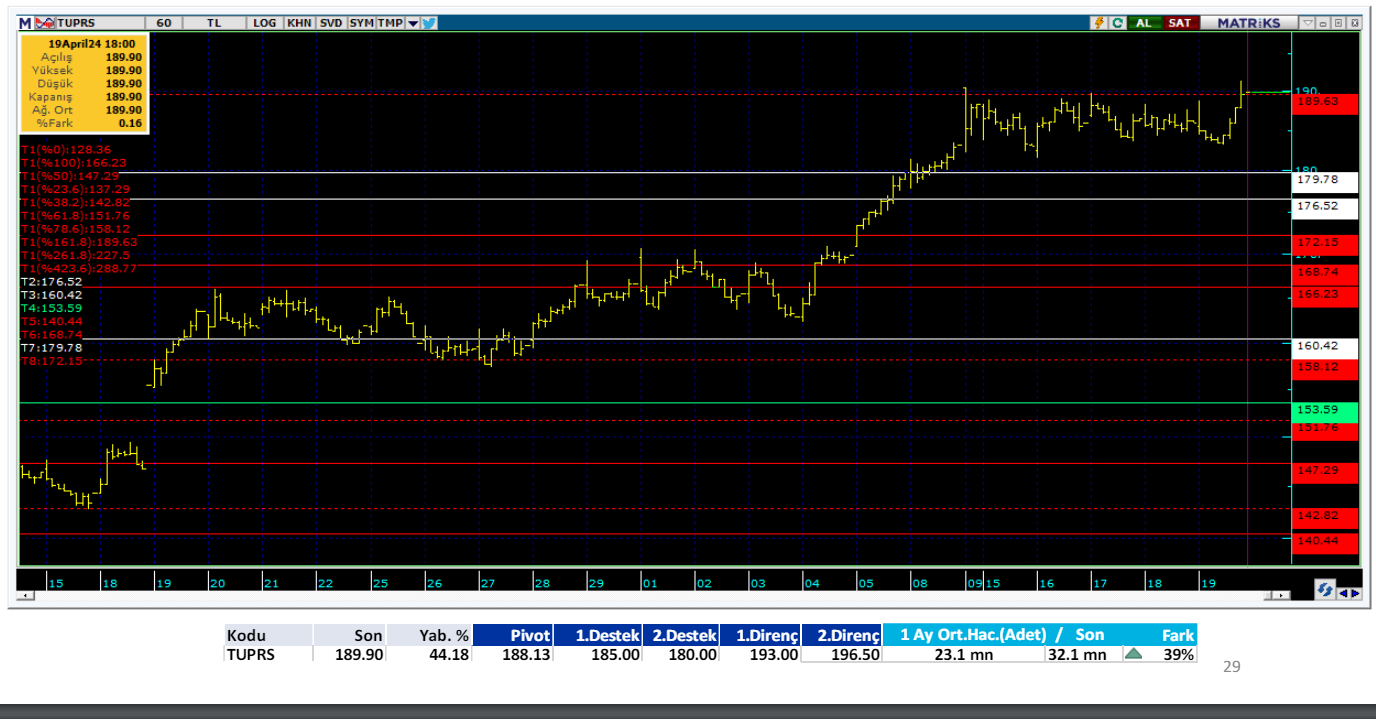The image size is (1376, 727).
Task: Click the blue right arrow navigation icon
Action: pyautogui.click(x=1355, y=592)
